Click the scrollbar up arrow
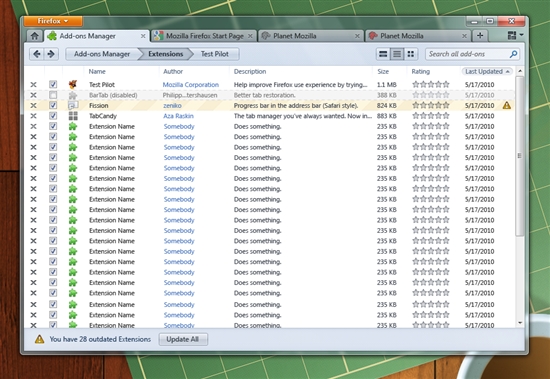The width and height of the screenshot is (550, 379). pyautogui.click(x=520, y=71)
